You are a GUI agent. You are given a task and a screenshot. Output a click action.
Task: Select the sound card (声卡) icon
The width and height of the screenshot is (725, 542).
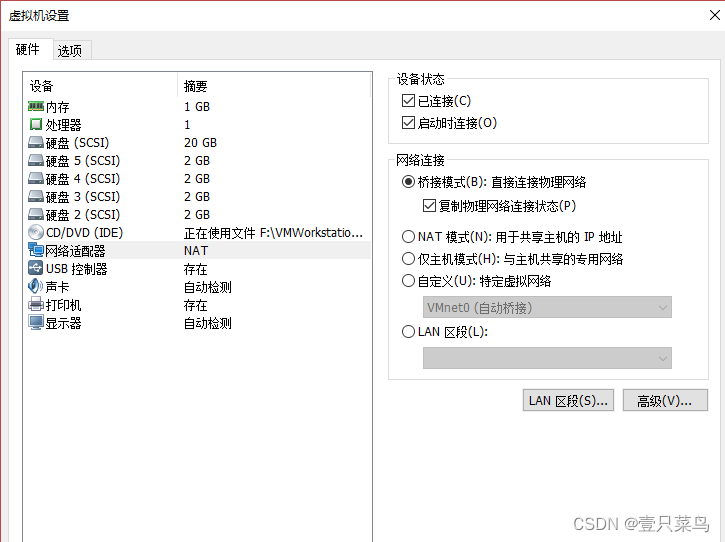pos(36,286)
